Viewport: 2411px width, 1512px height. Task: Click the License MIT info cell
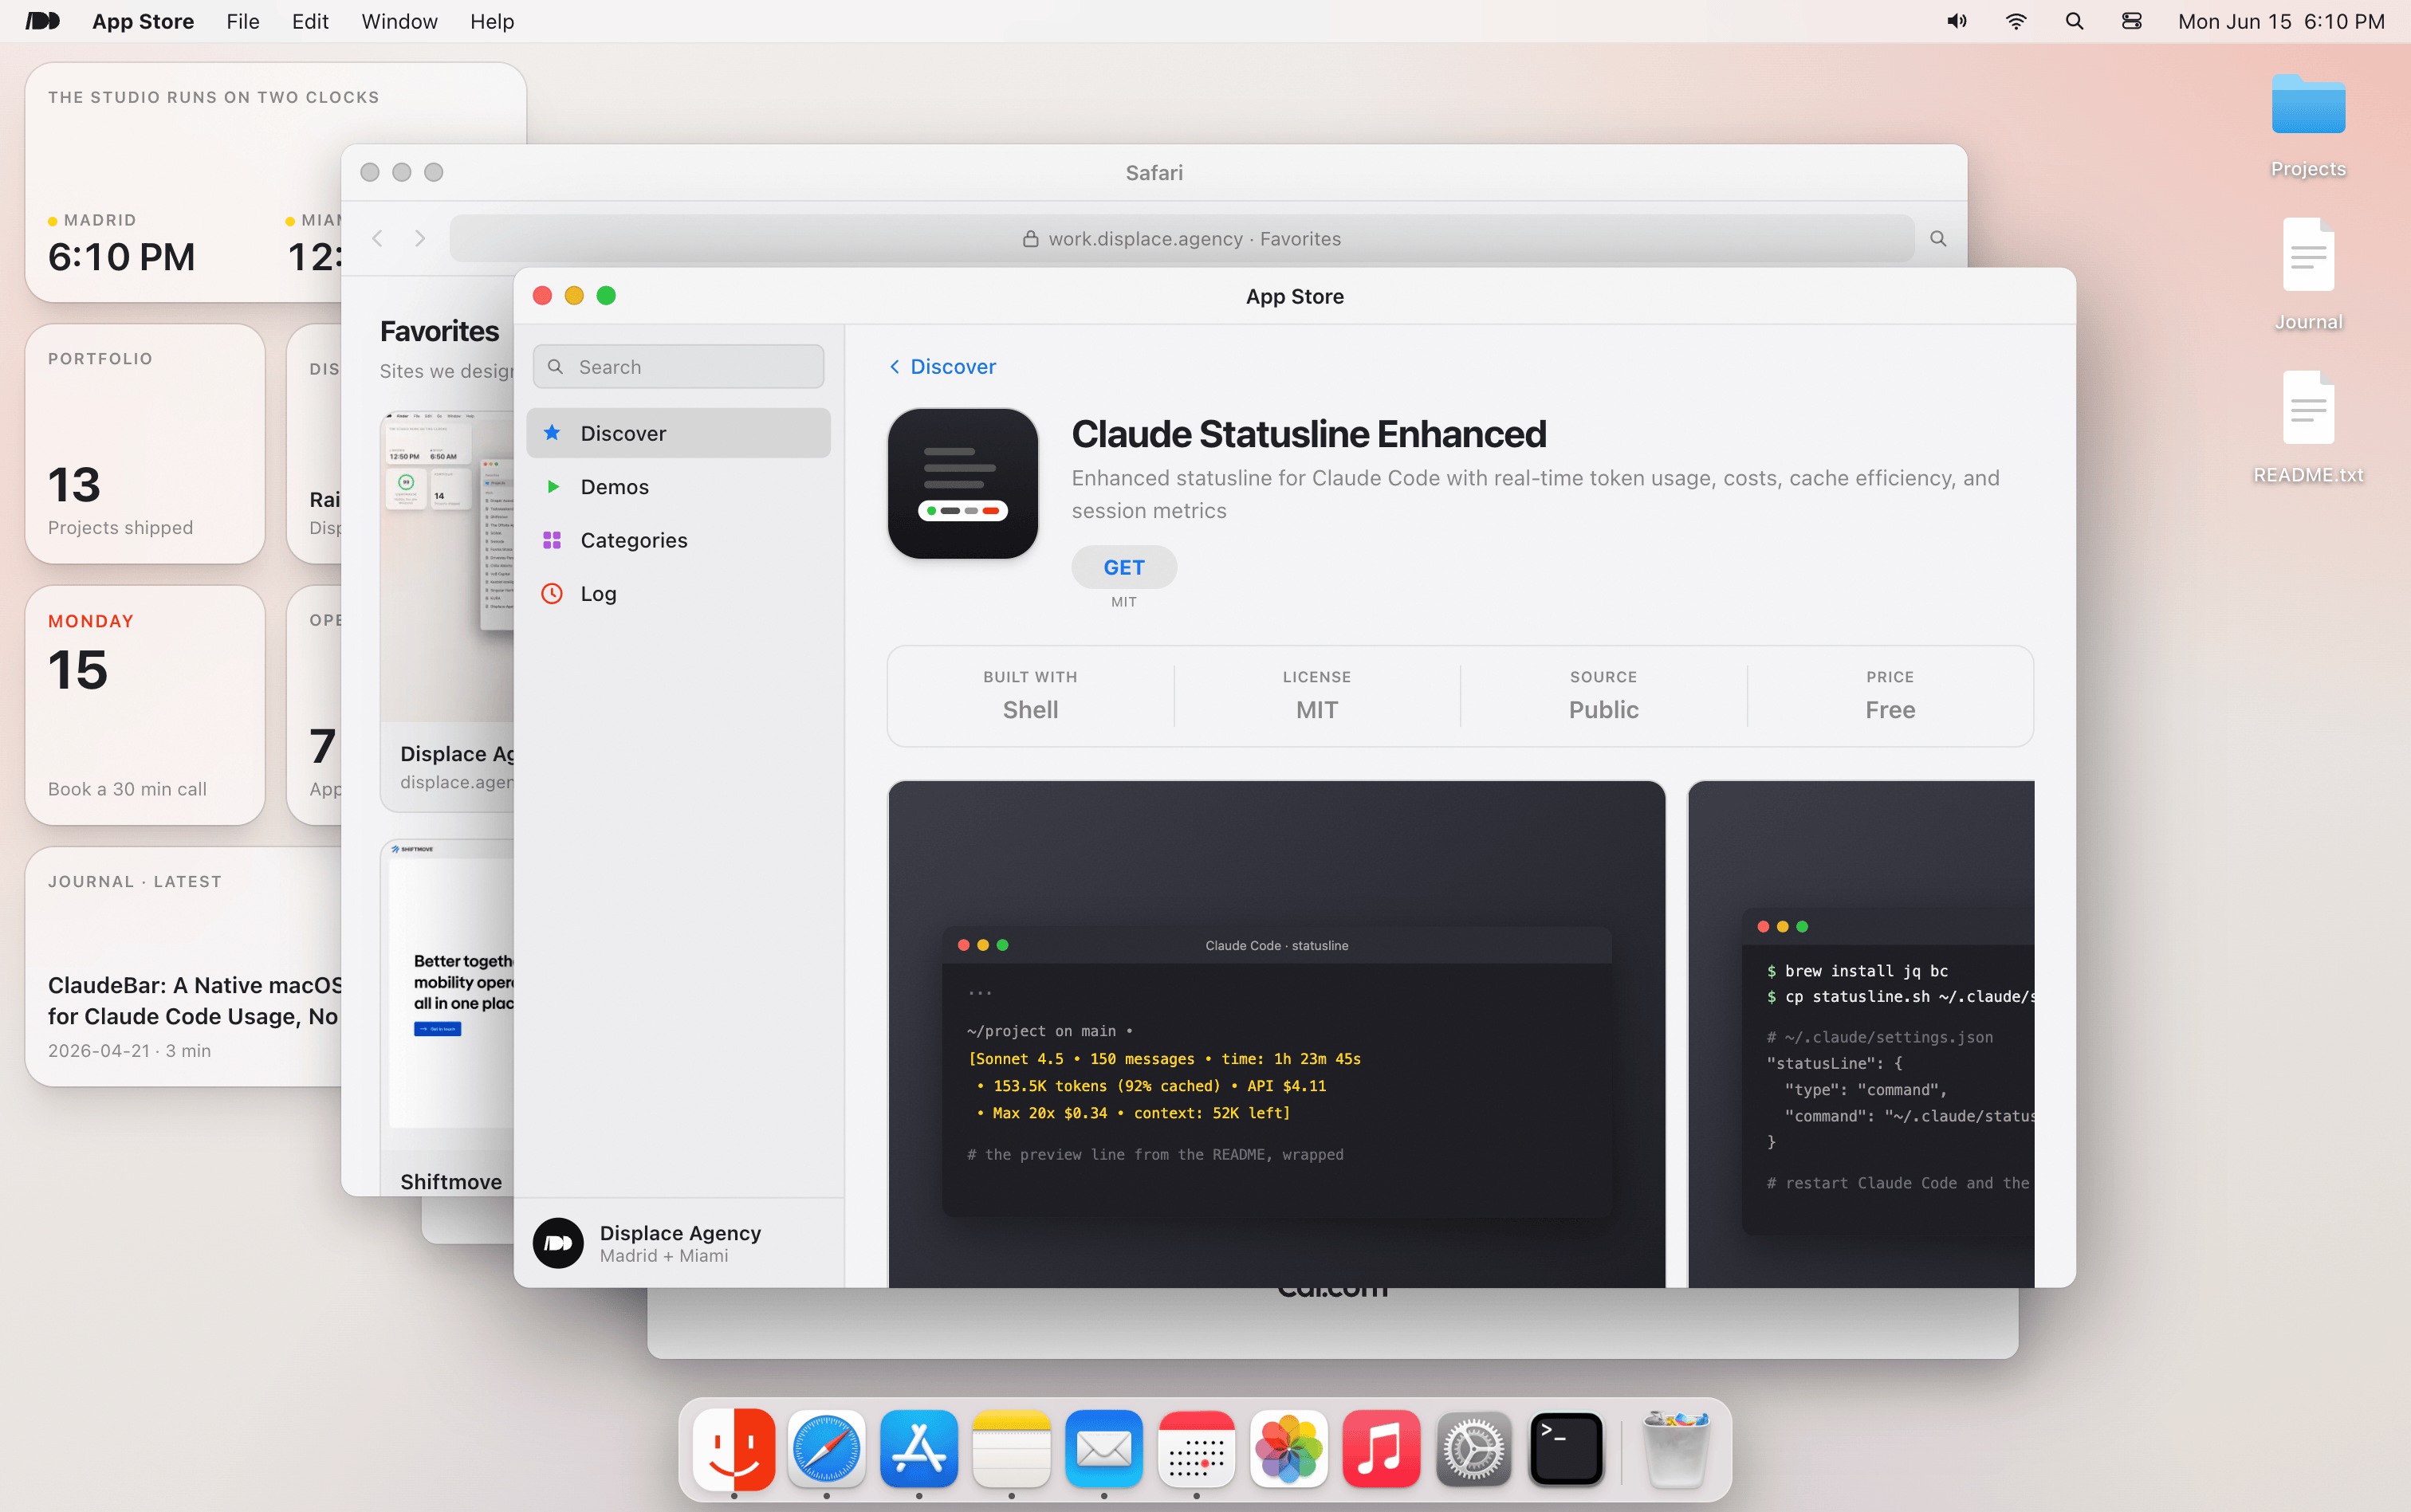click(x=1317, y=696)
